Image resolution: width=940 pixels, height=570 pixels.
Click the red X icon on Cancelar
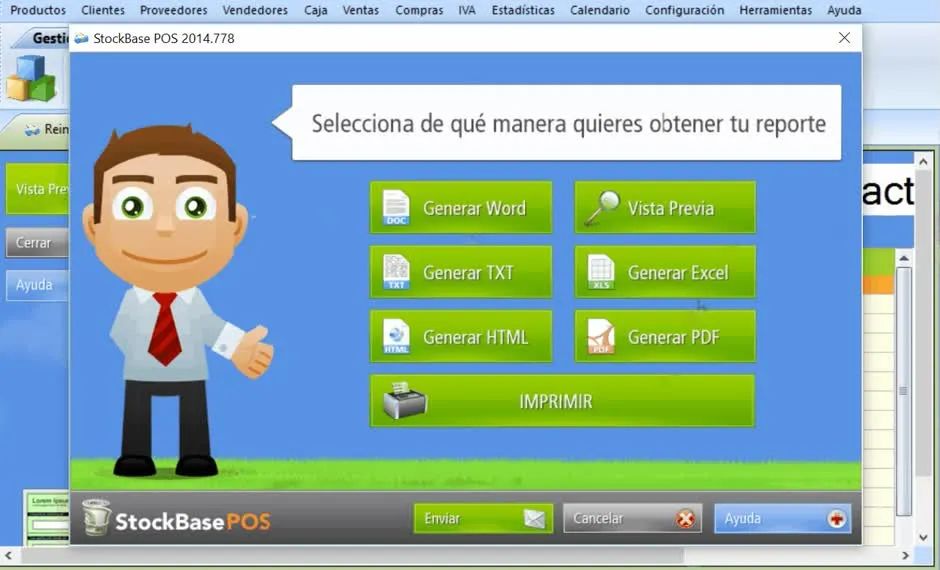pyautogui.click(x=685, y=518)
